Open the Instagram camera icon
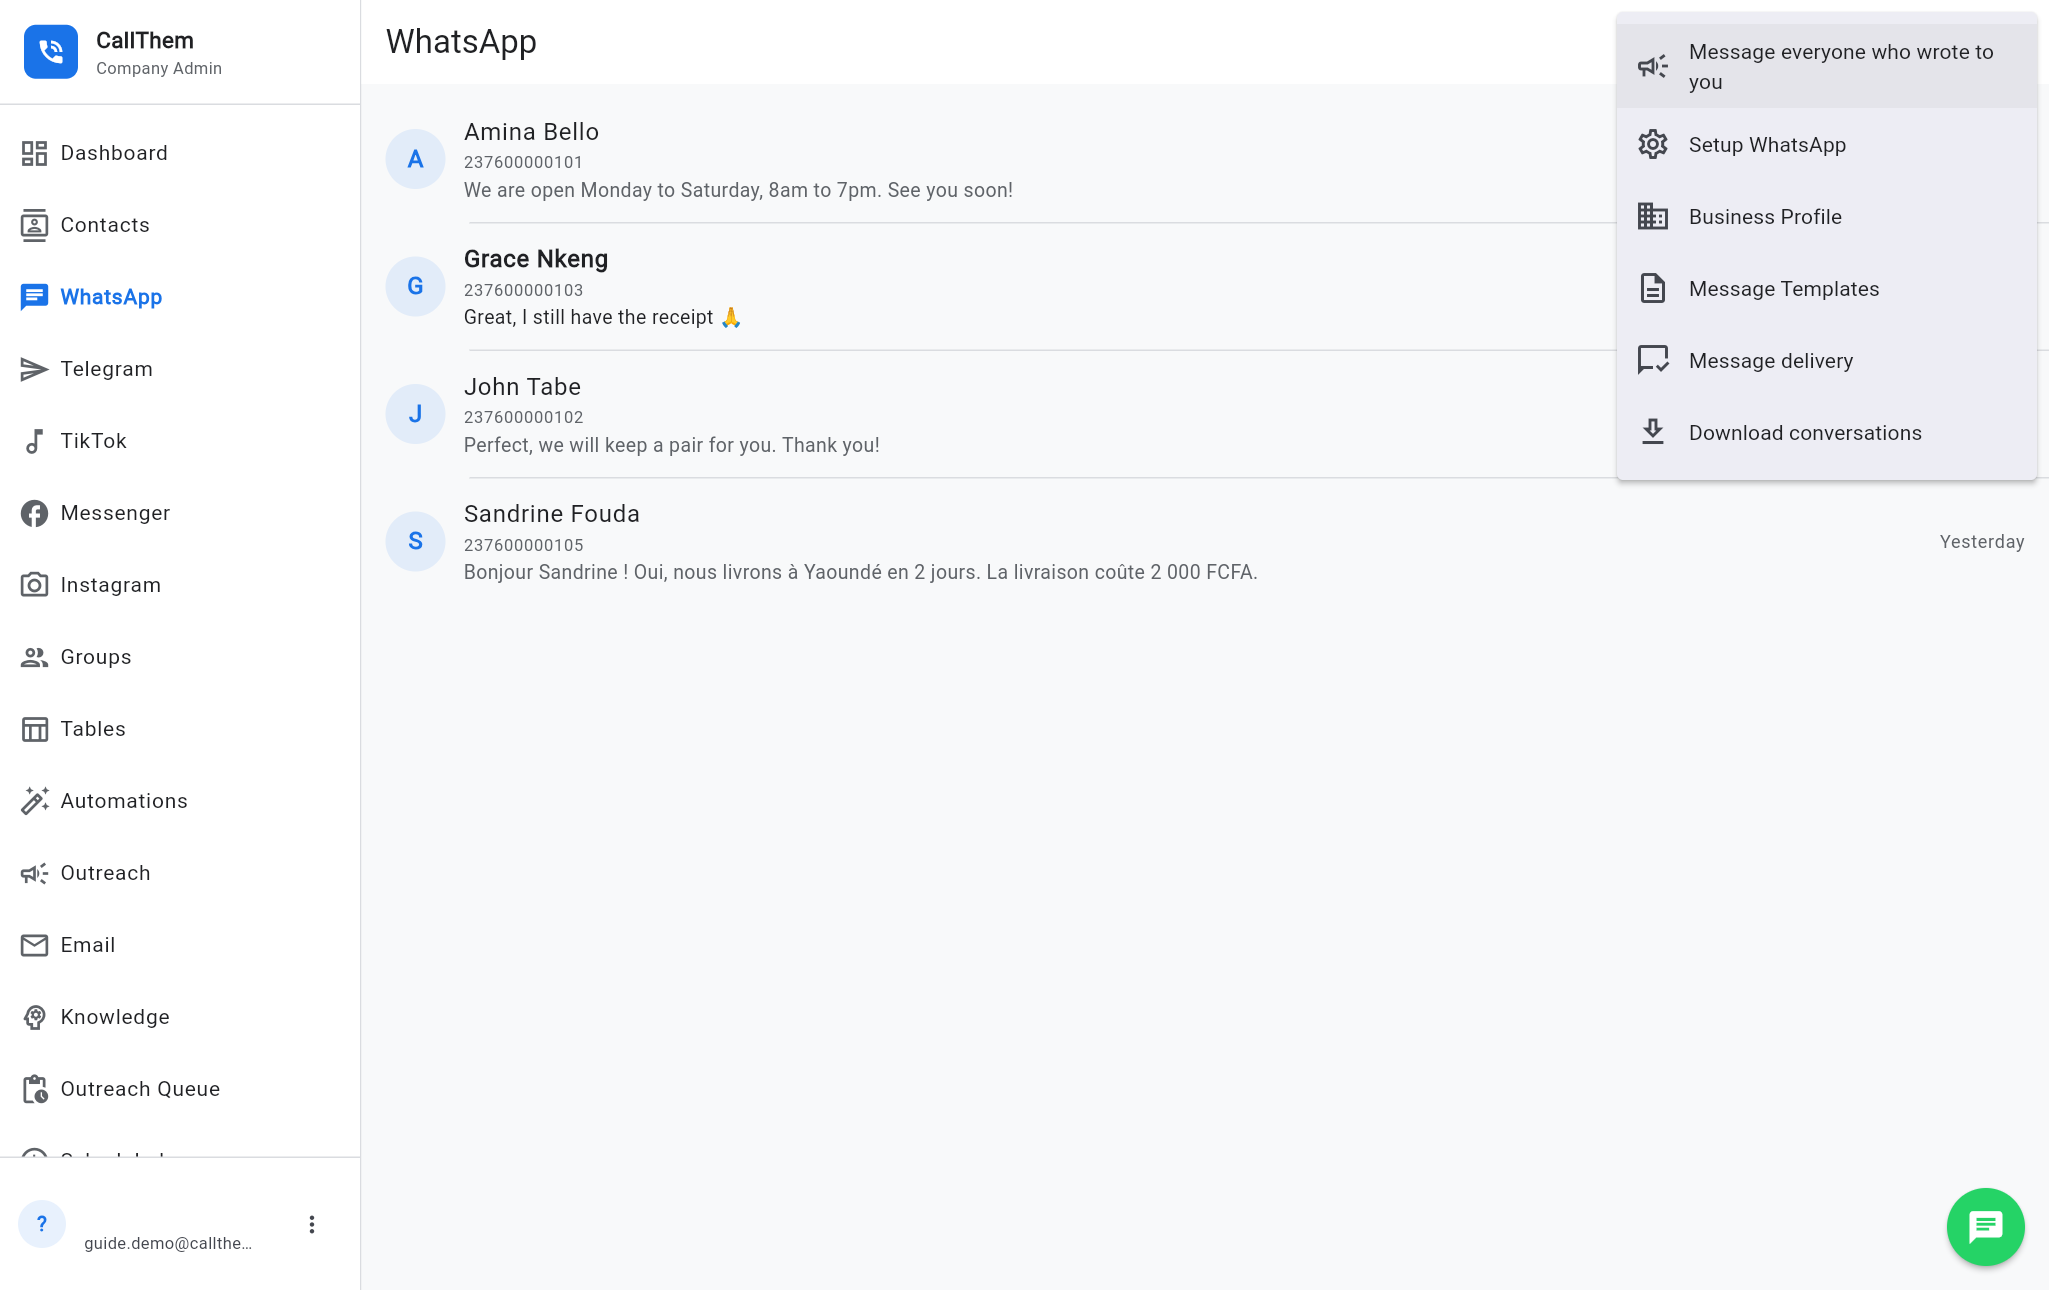The width and height of the screenshot is (2049, 1290). pyautogui.click(x=34, y=585)
